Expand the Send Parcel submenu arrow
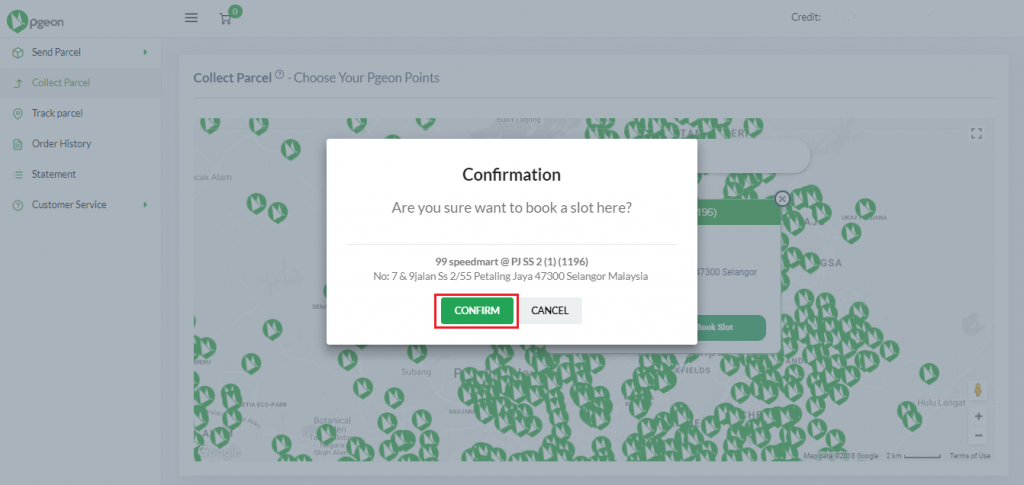 [145, 52]
